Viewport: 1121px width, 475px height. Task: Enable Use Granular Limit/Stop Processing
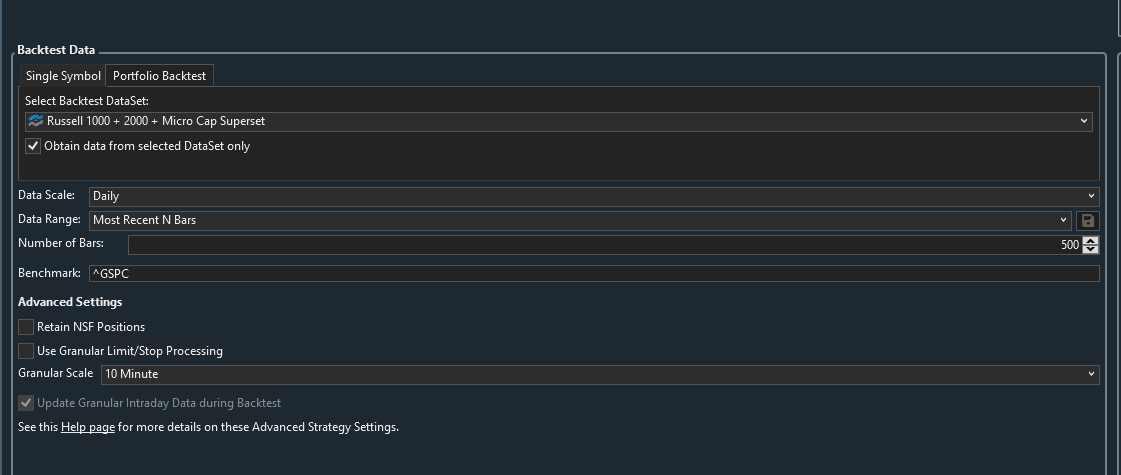pyautogui.click(x=26, y=351)
